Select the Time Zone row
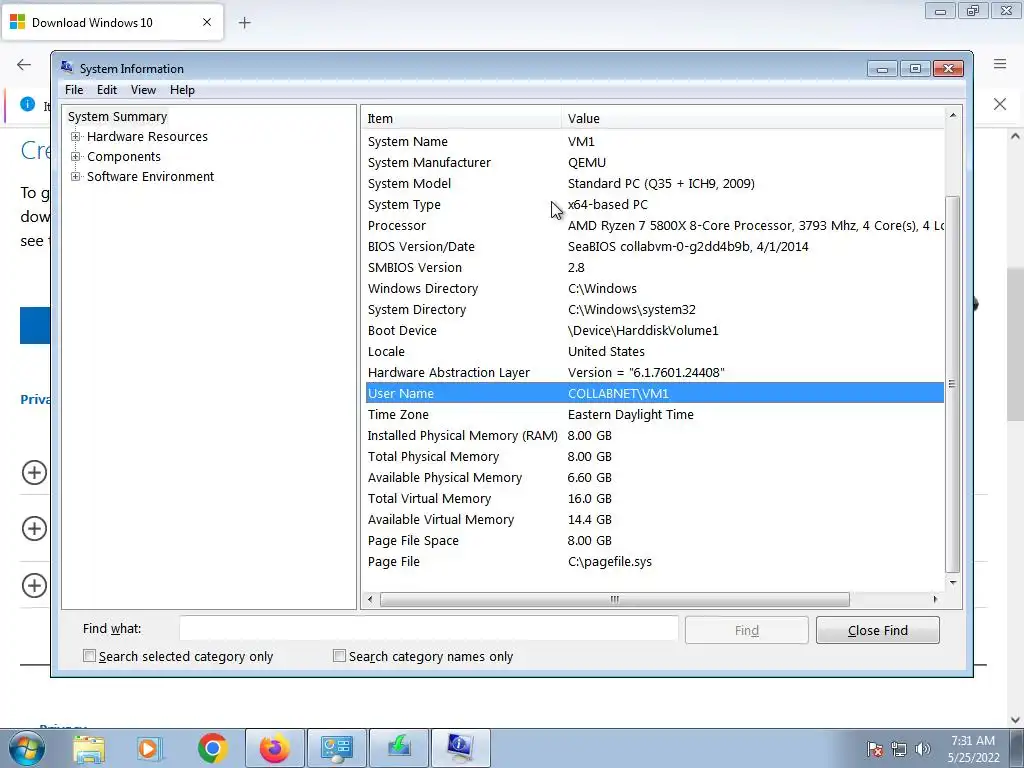 [x=654, y=415]
